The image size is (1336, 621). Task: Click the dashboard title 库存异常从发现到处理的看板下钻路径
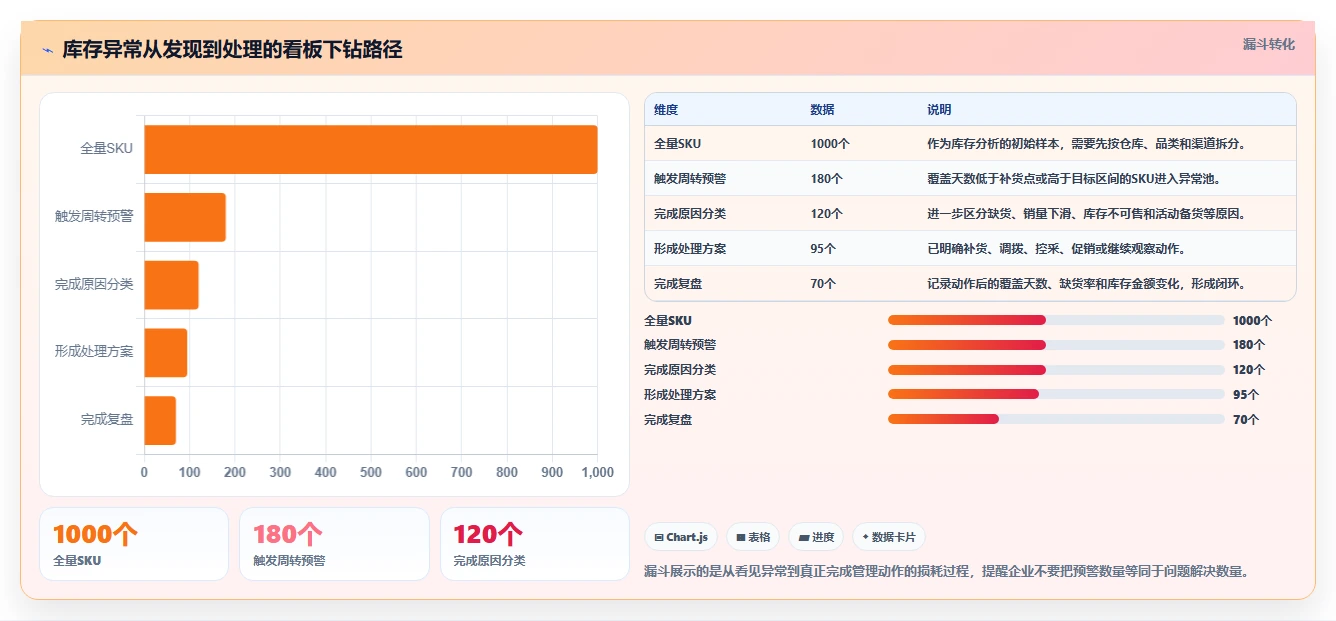232,50
